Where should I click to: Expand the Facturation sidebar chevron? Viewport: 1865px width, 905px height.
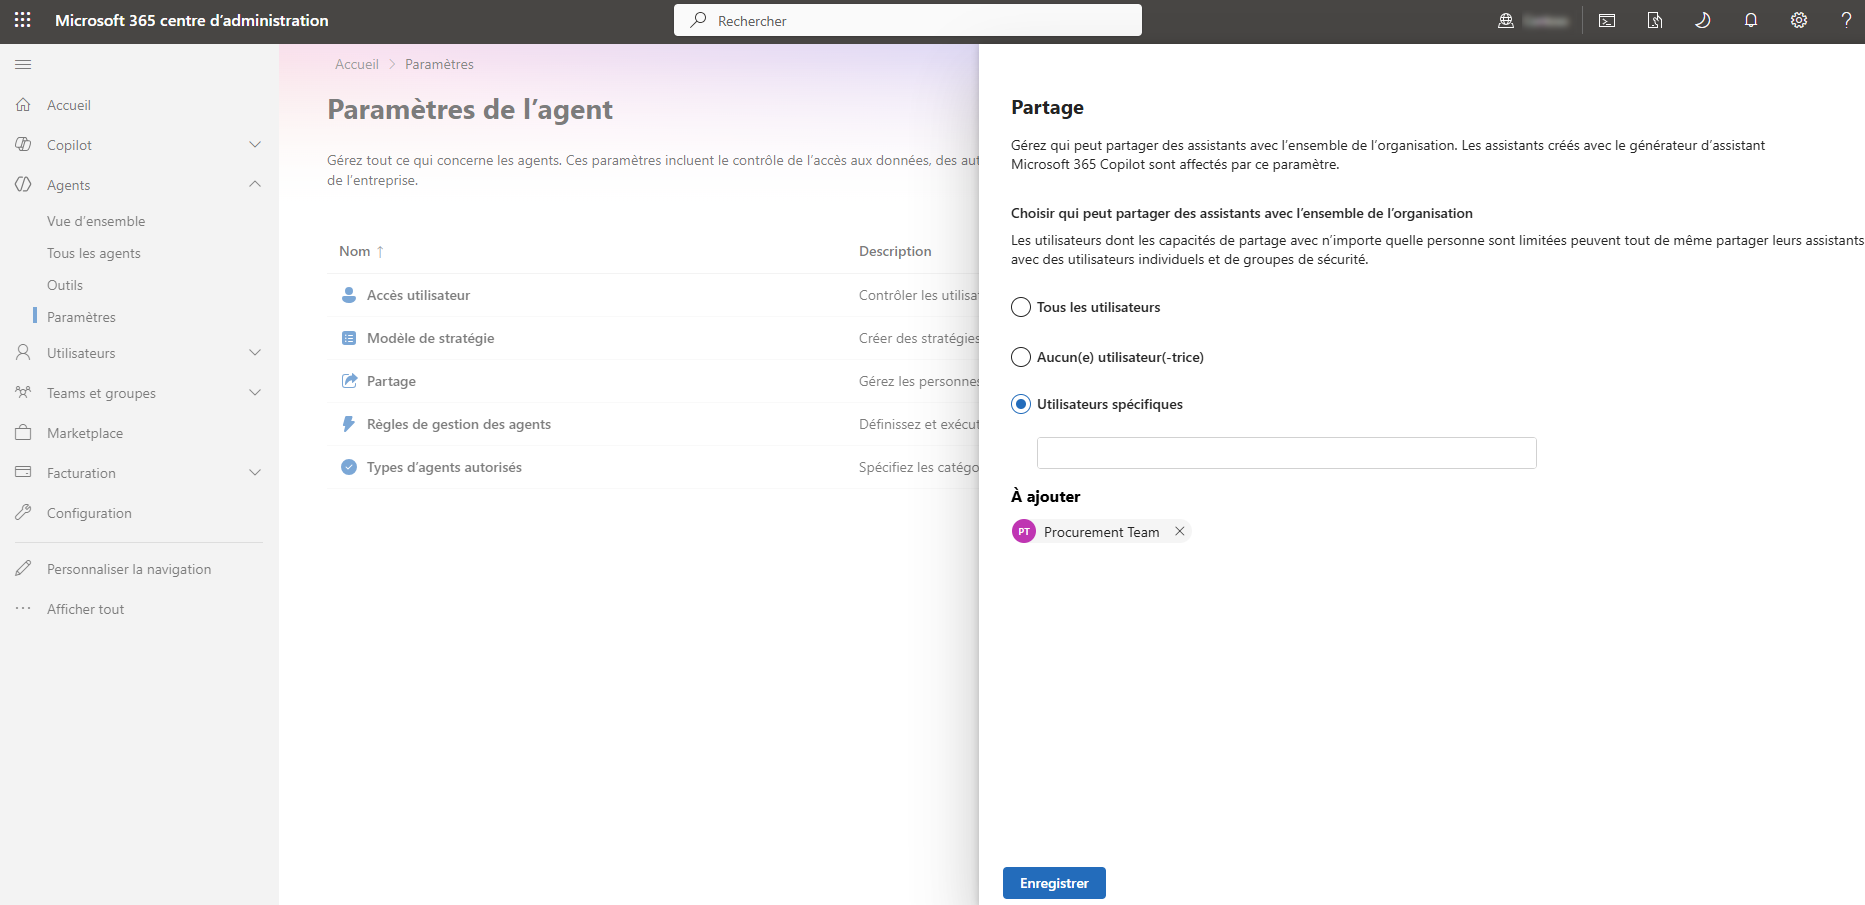click(255, 473)
